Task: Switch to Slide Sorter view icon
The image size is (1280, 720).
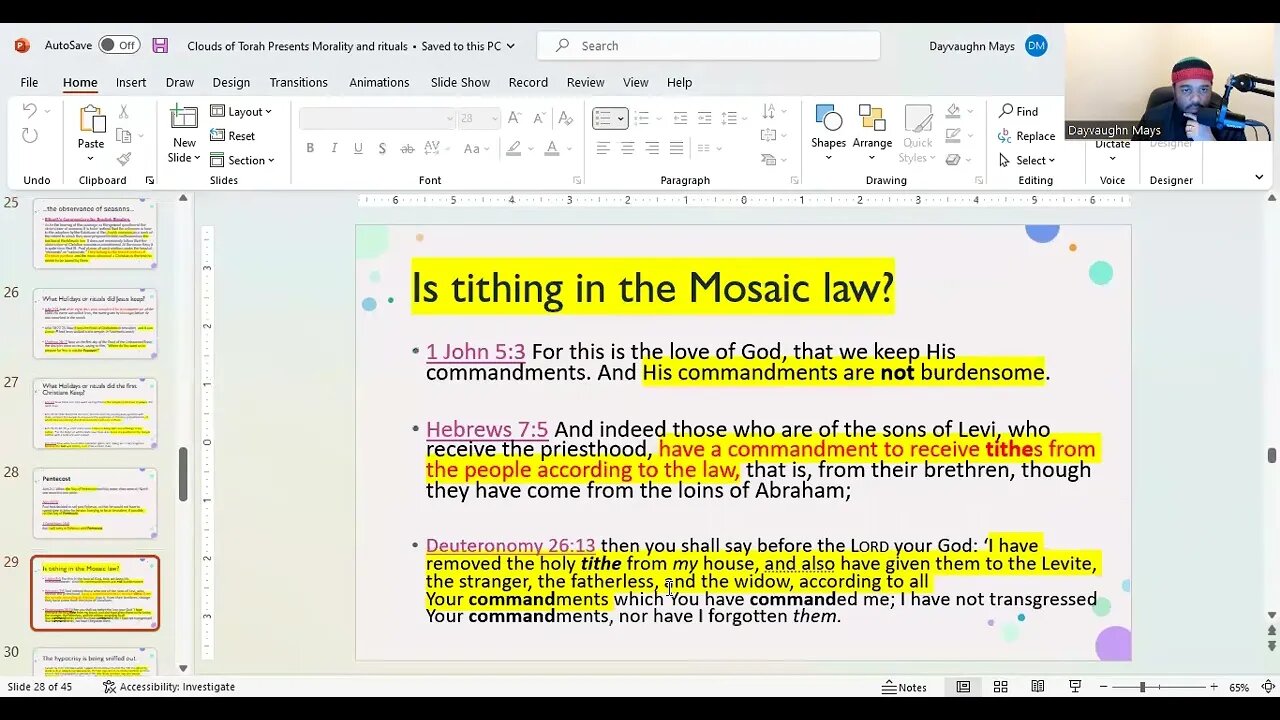Action: point(1000,687)
